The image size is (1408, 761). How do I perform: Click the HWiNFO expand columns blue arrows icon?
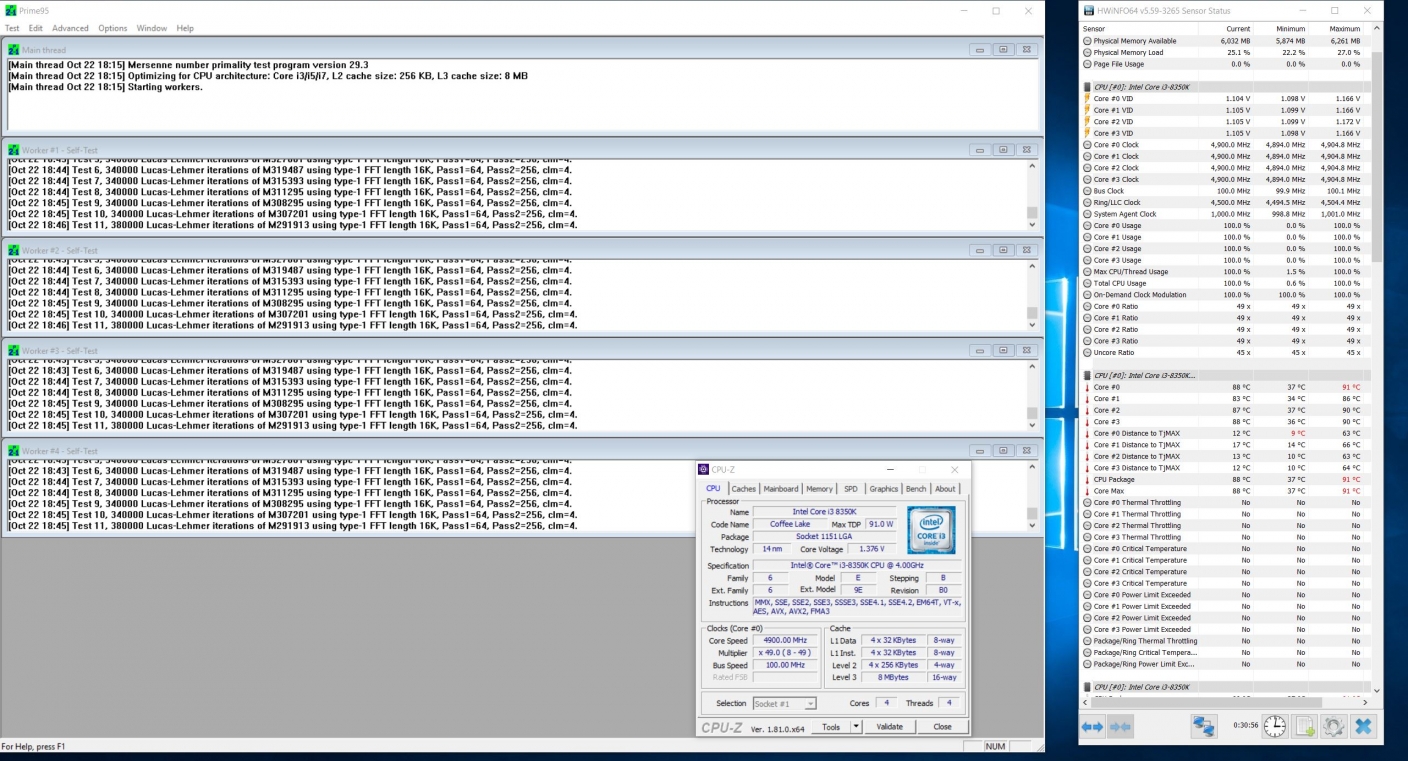pos(1093,727)
